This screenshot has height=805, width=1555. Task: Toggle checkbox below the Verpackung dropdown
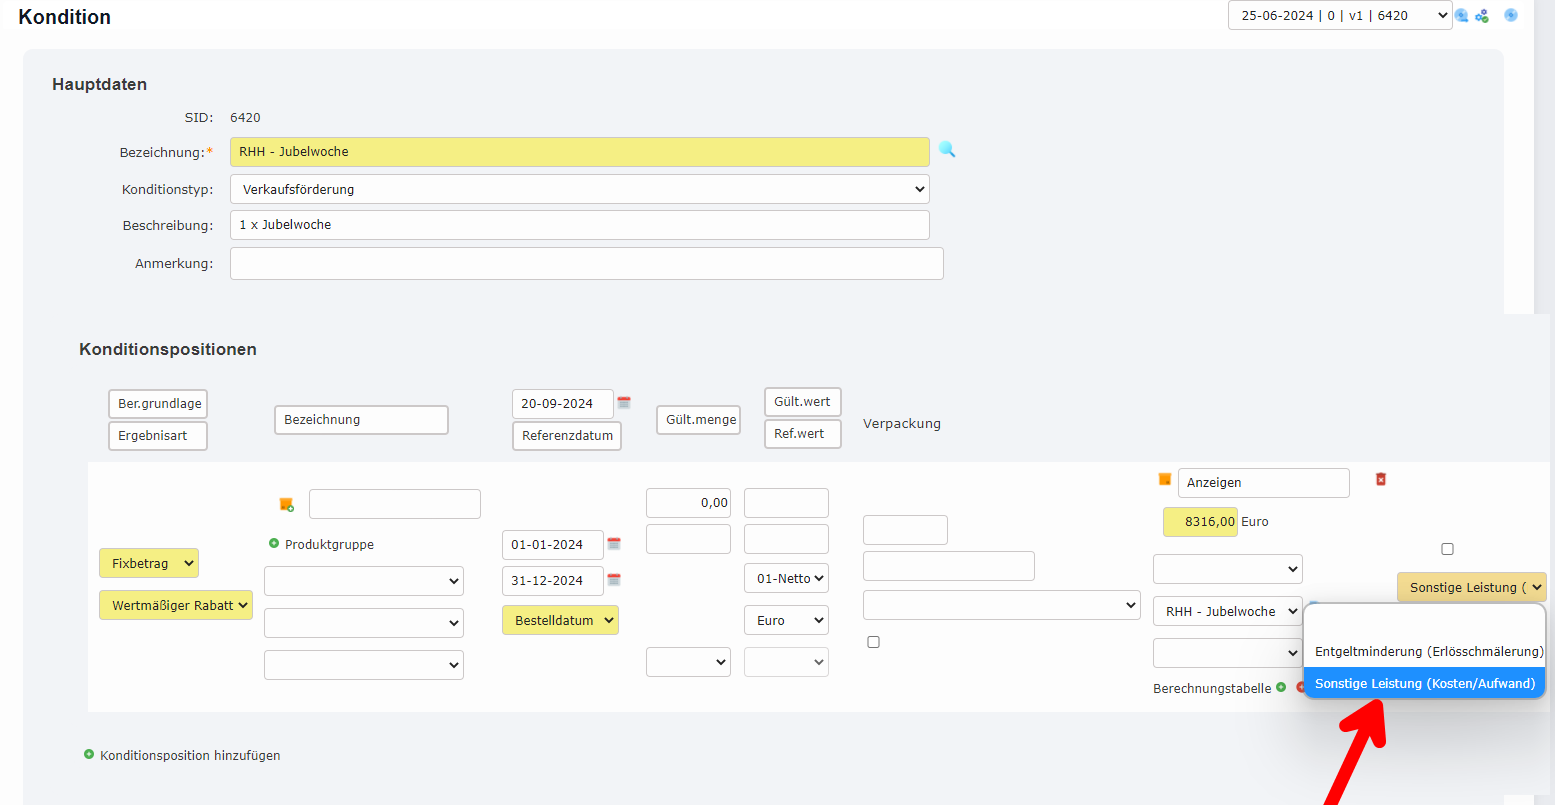pos(873,642)
